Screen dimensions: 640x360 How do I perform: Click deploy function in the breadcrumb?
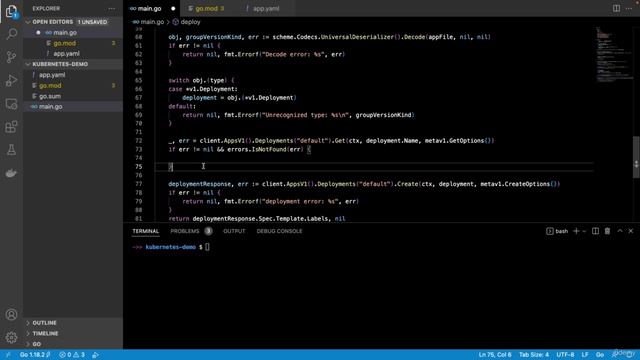190,22
